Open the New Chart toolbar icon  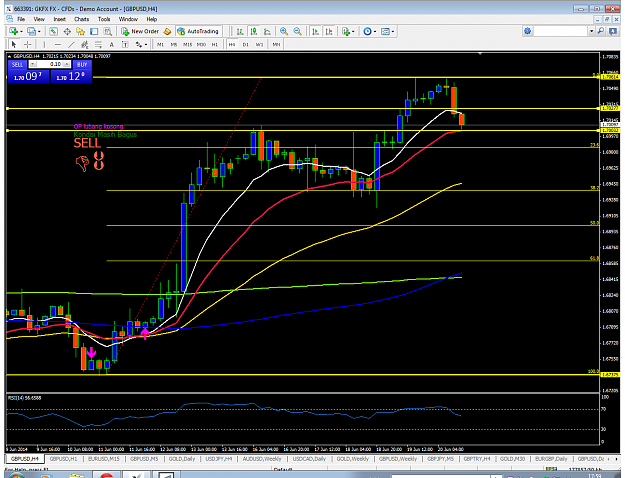[13, 31]
